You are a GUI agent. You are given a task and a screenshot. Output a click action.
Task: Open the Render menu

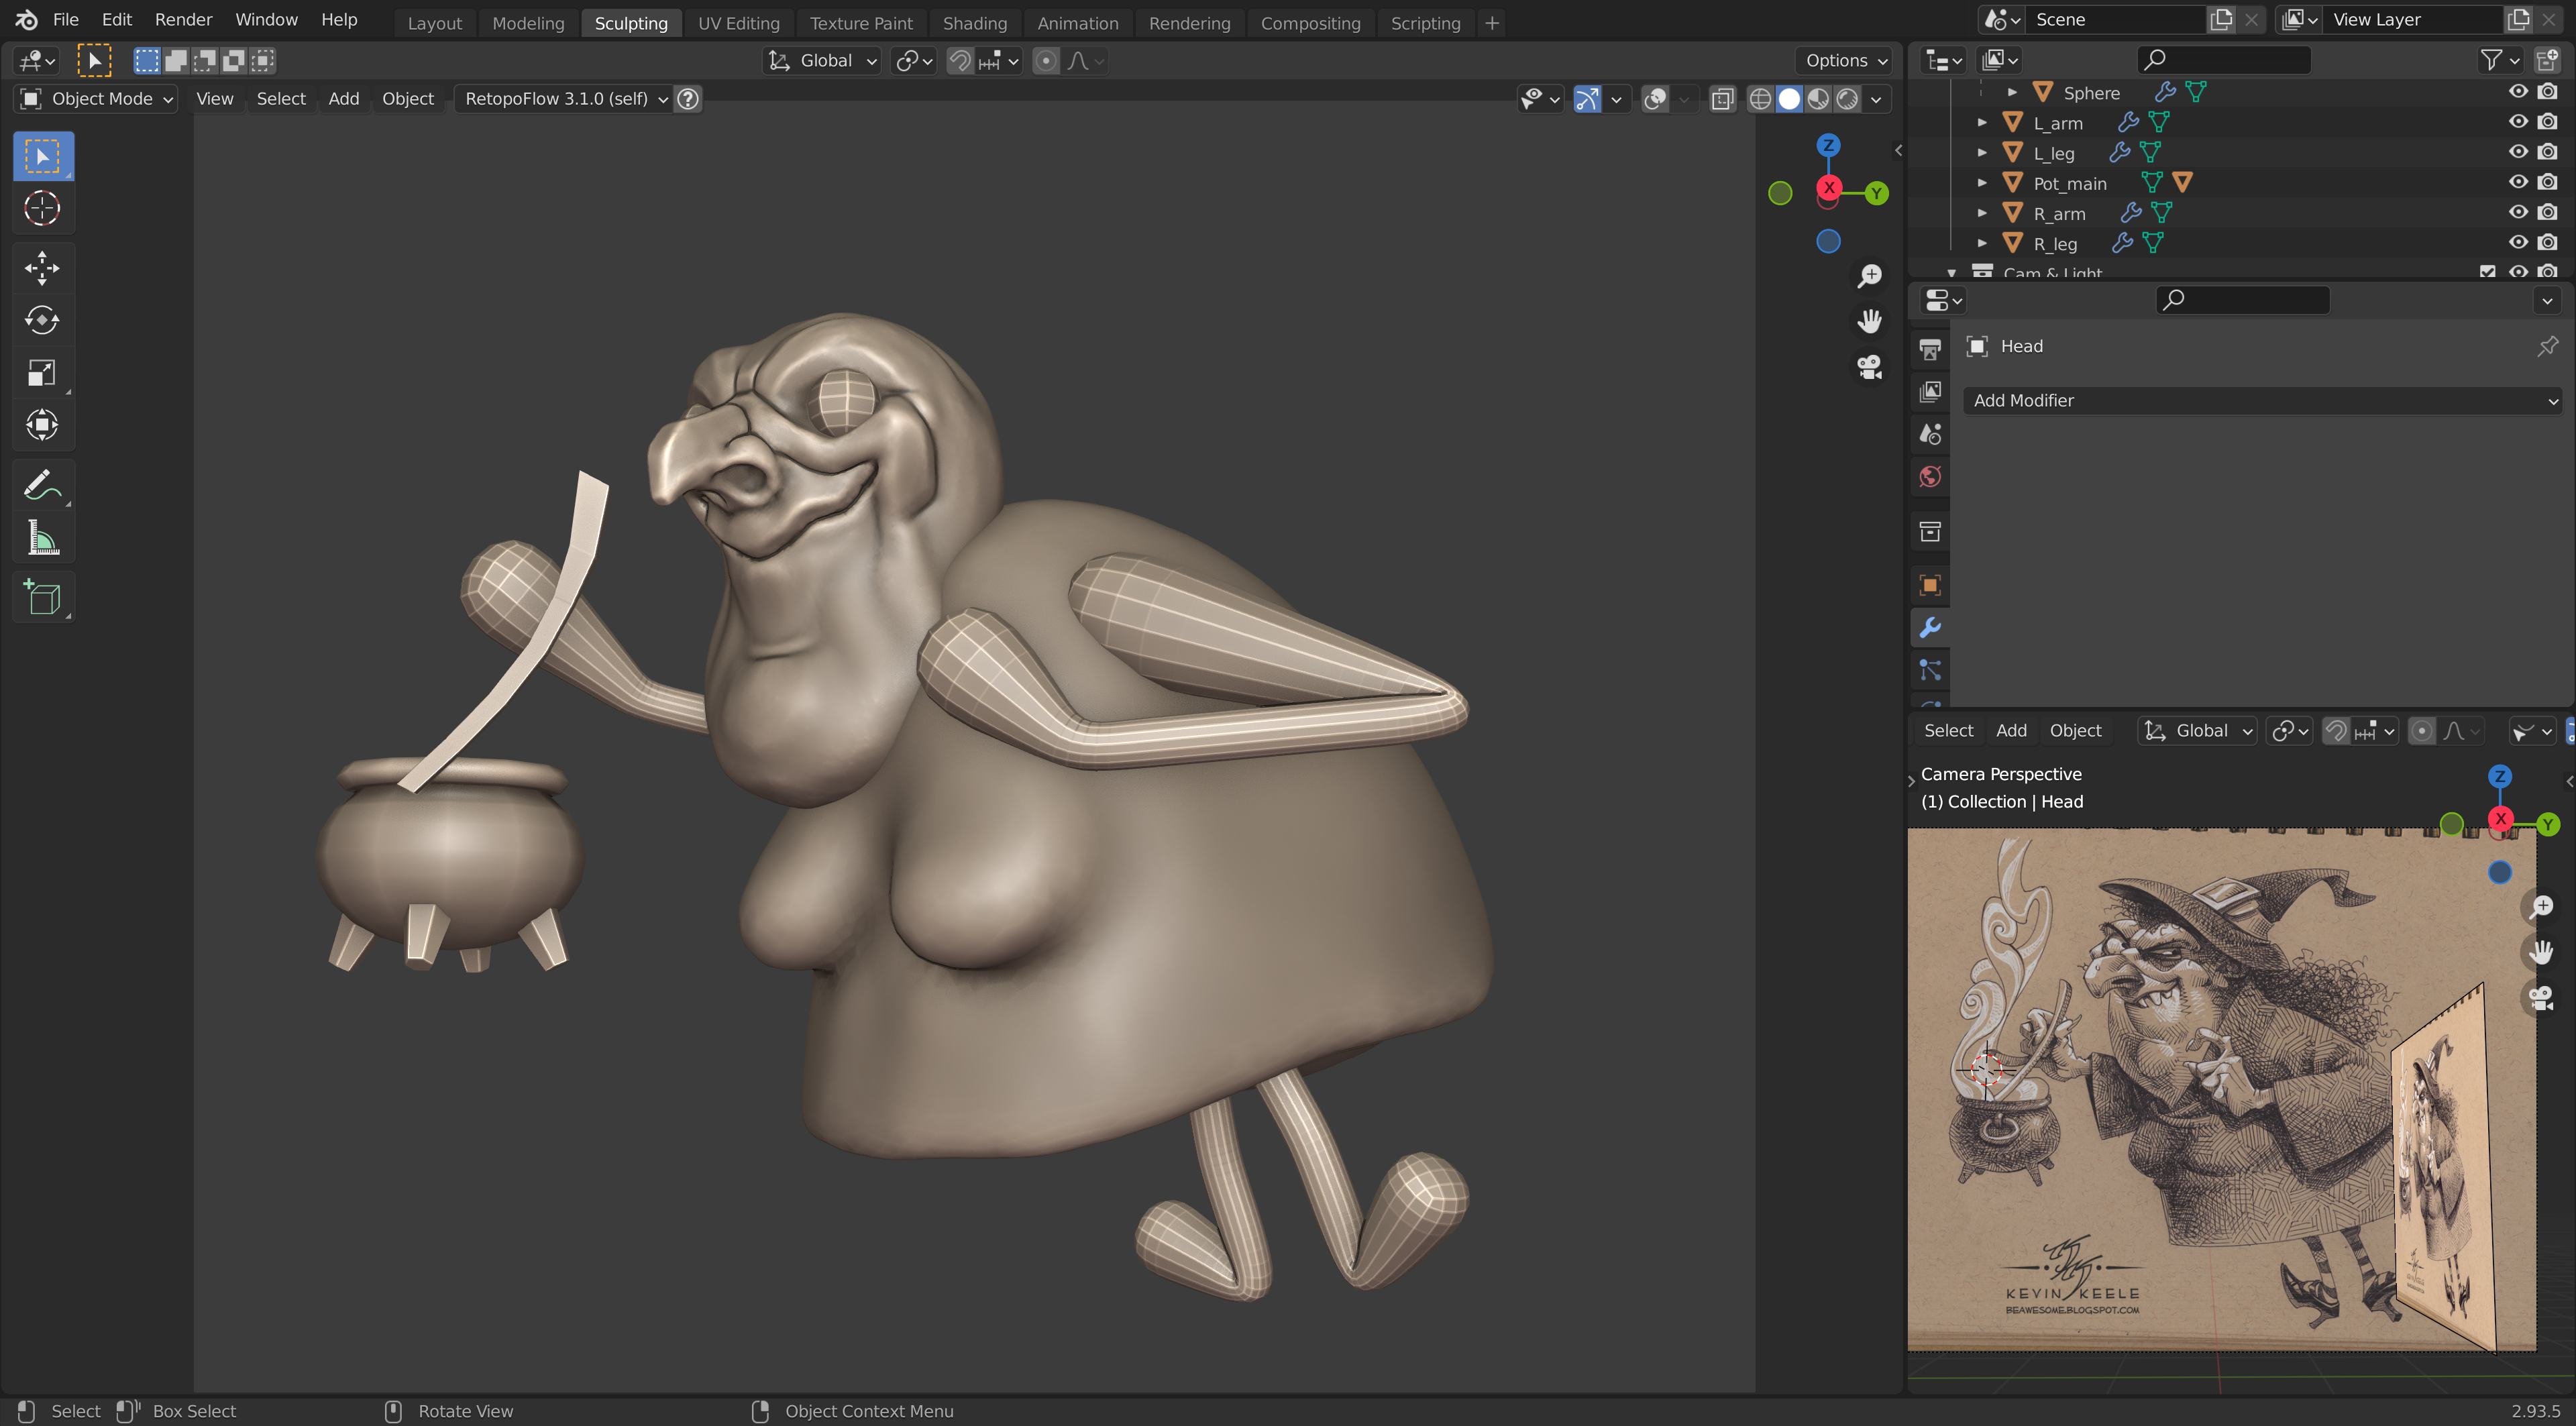pyautogui.click(x=183, y=19)
